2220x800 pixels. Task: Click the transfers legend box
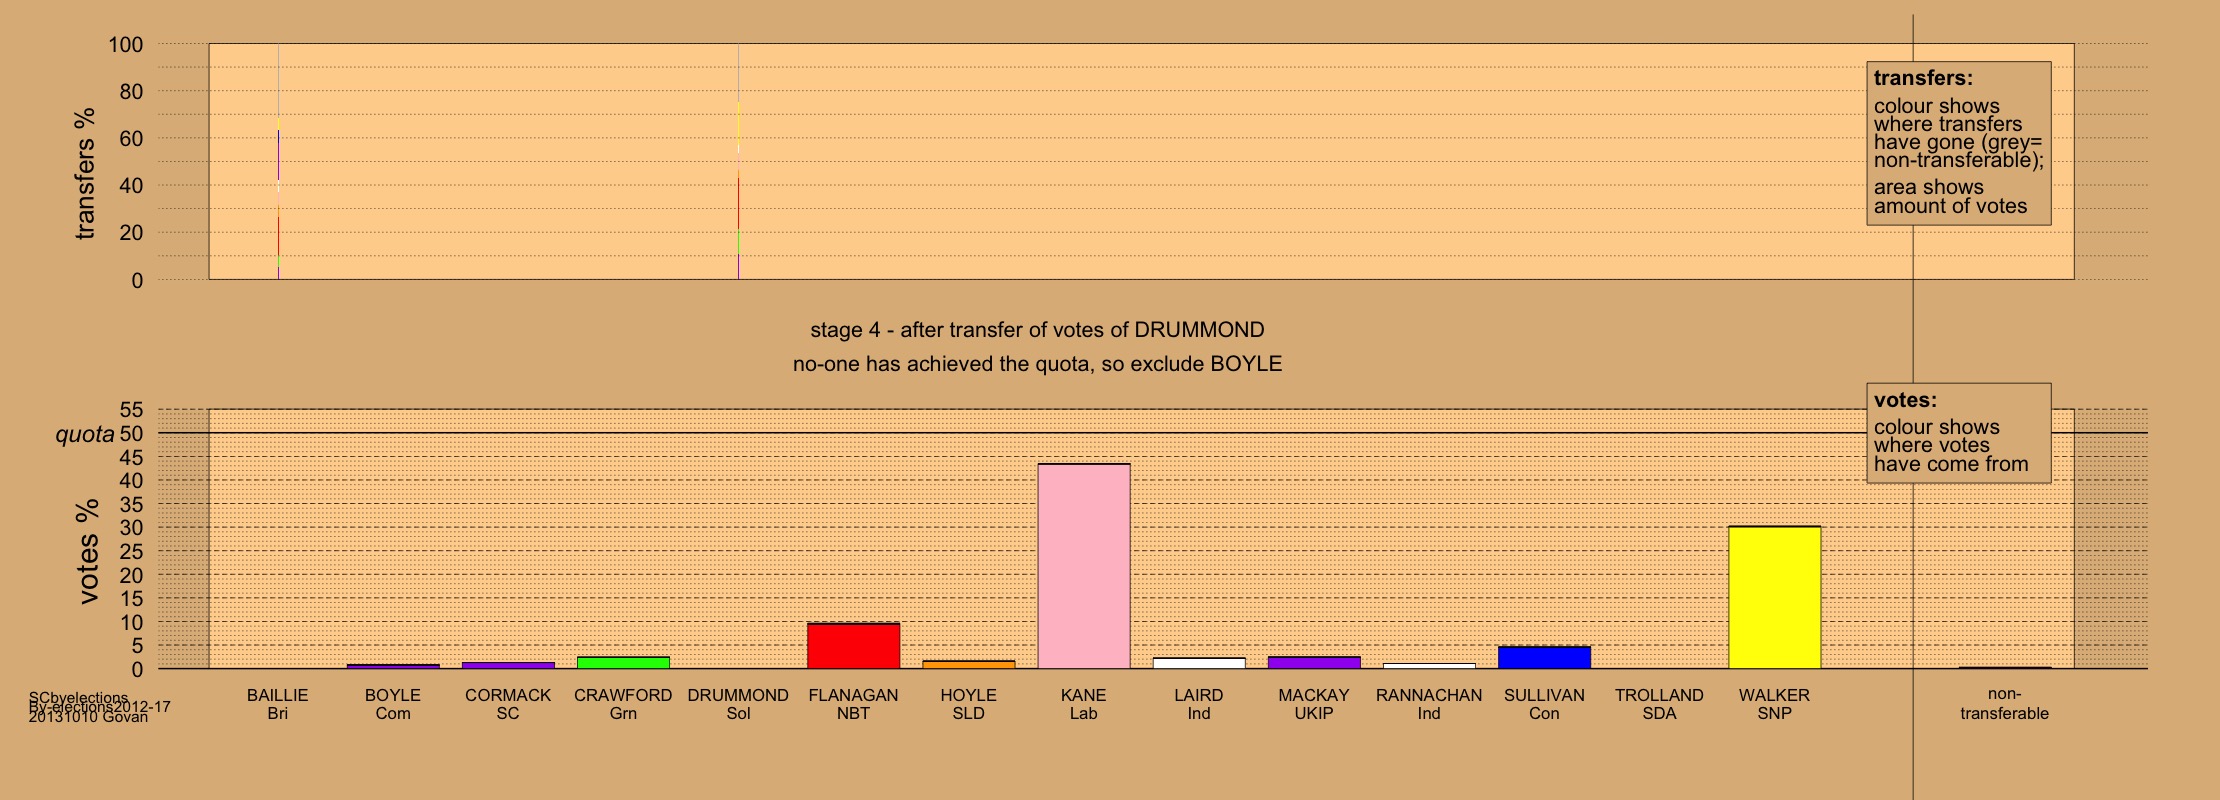click(1958, 143)
